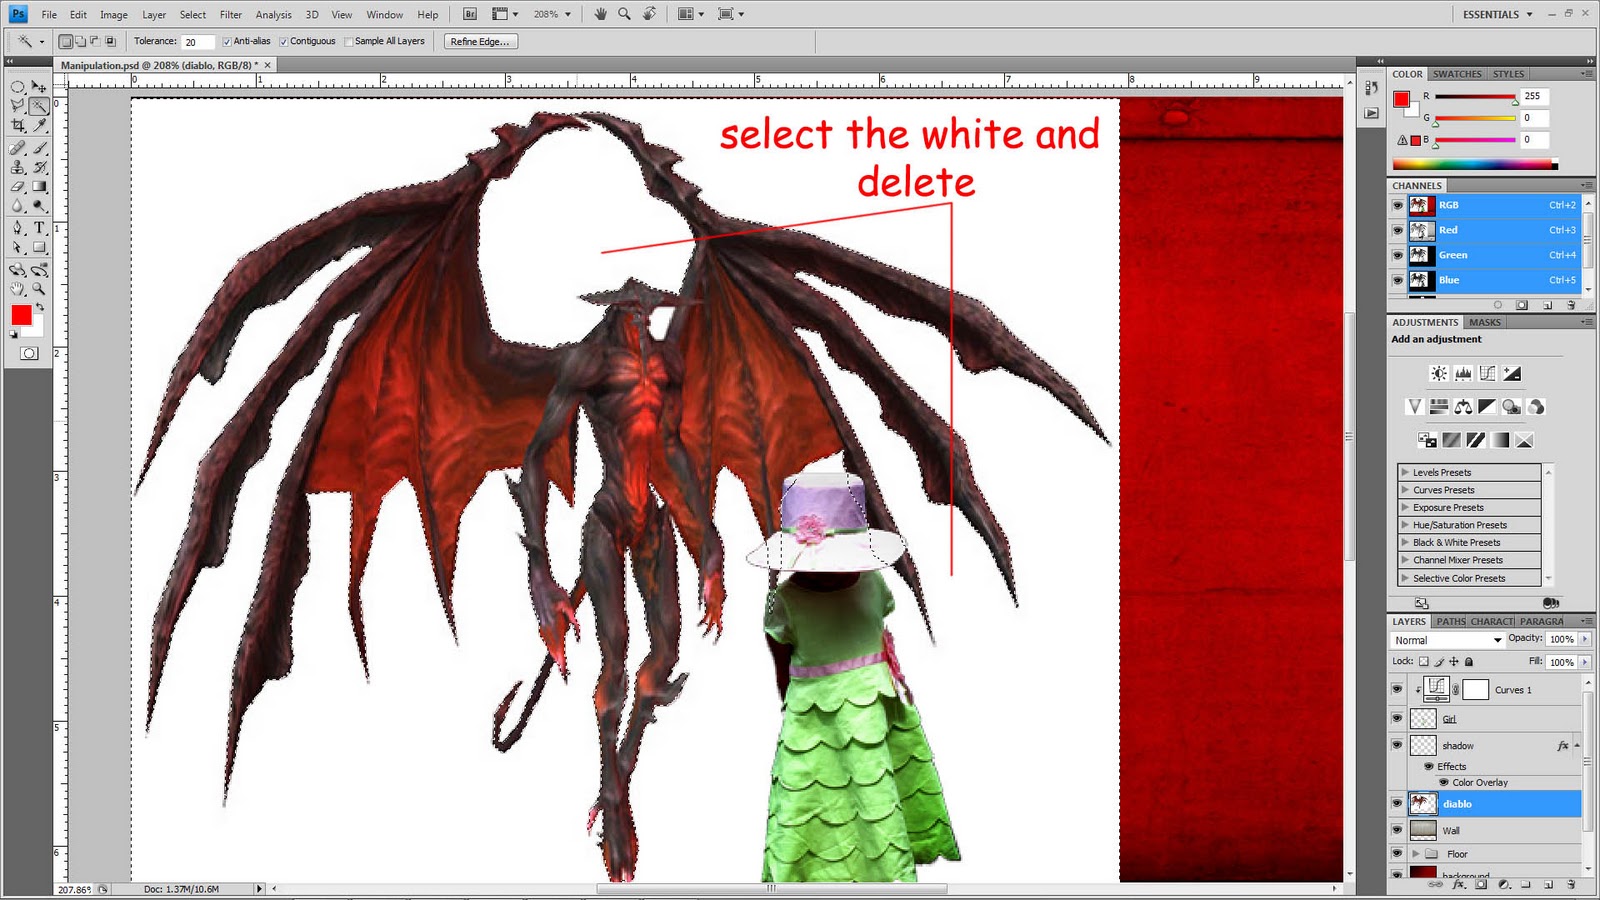This screenshot has height=900, width=1600.
Task: Select the Path Selection tool
Action: pyautogui.click(x=18, y=247)
